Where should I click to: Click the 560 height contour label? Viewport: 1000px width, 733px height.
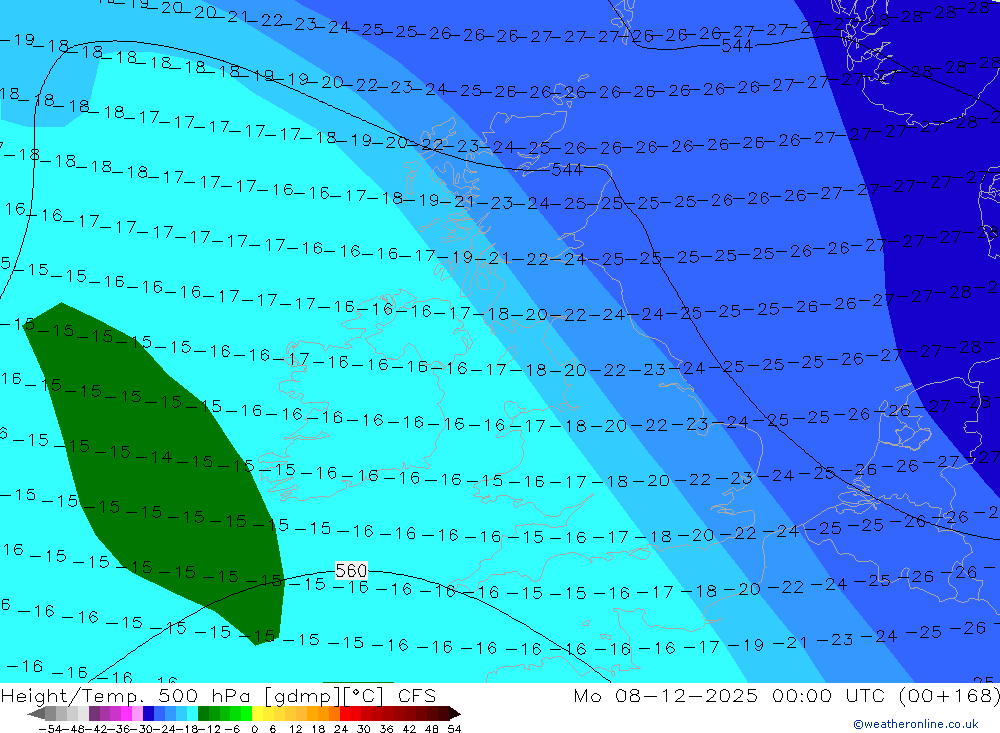point(351,570)
